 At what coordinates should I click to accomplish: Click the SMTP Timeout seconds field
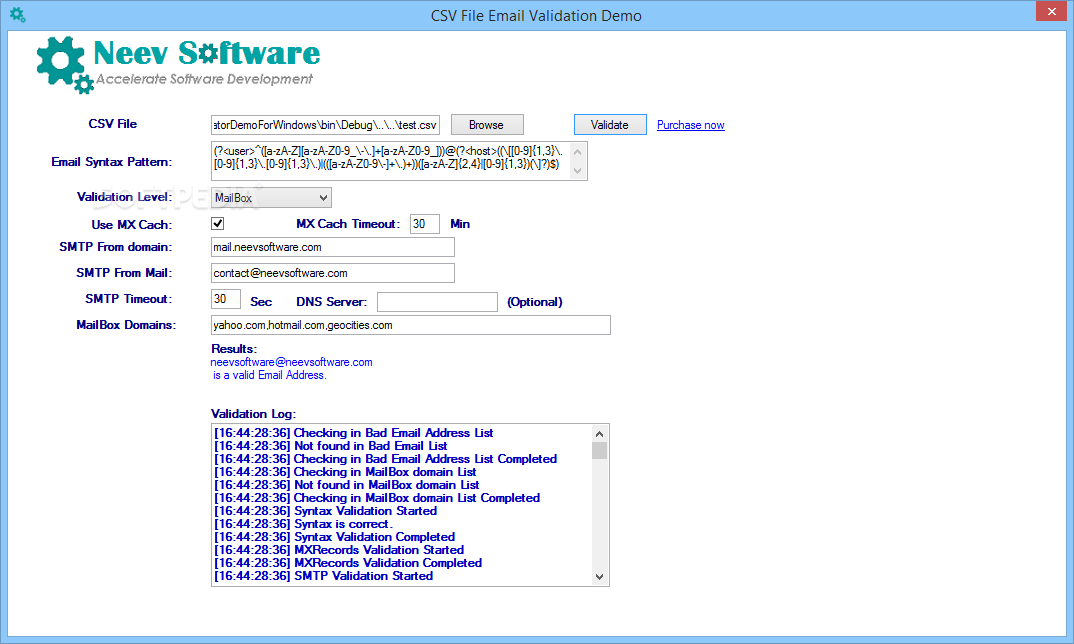[x=225, y=299]
